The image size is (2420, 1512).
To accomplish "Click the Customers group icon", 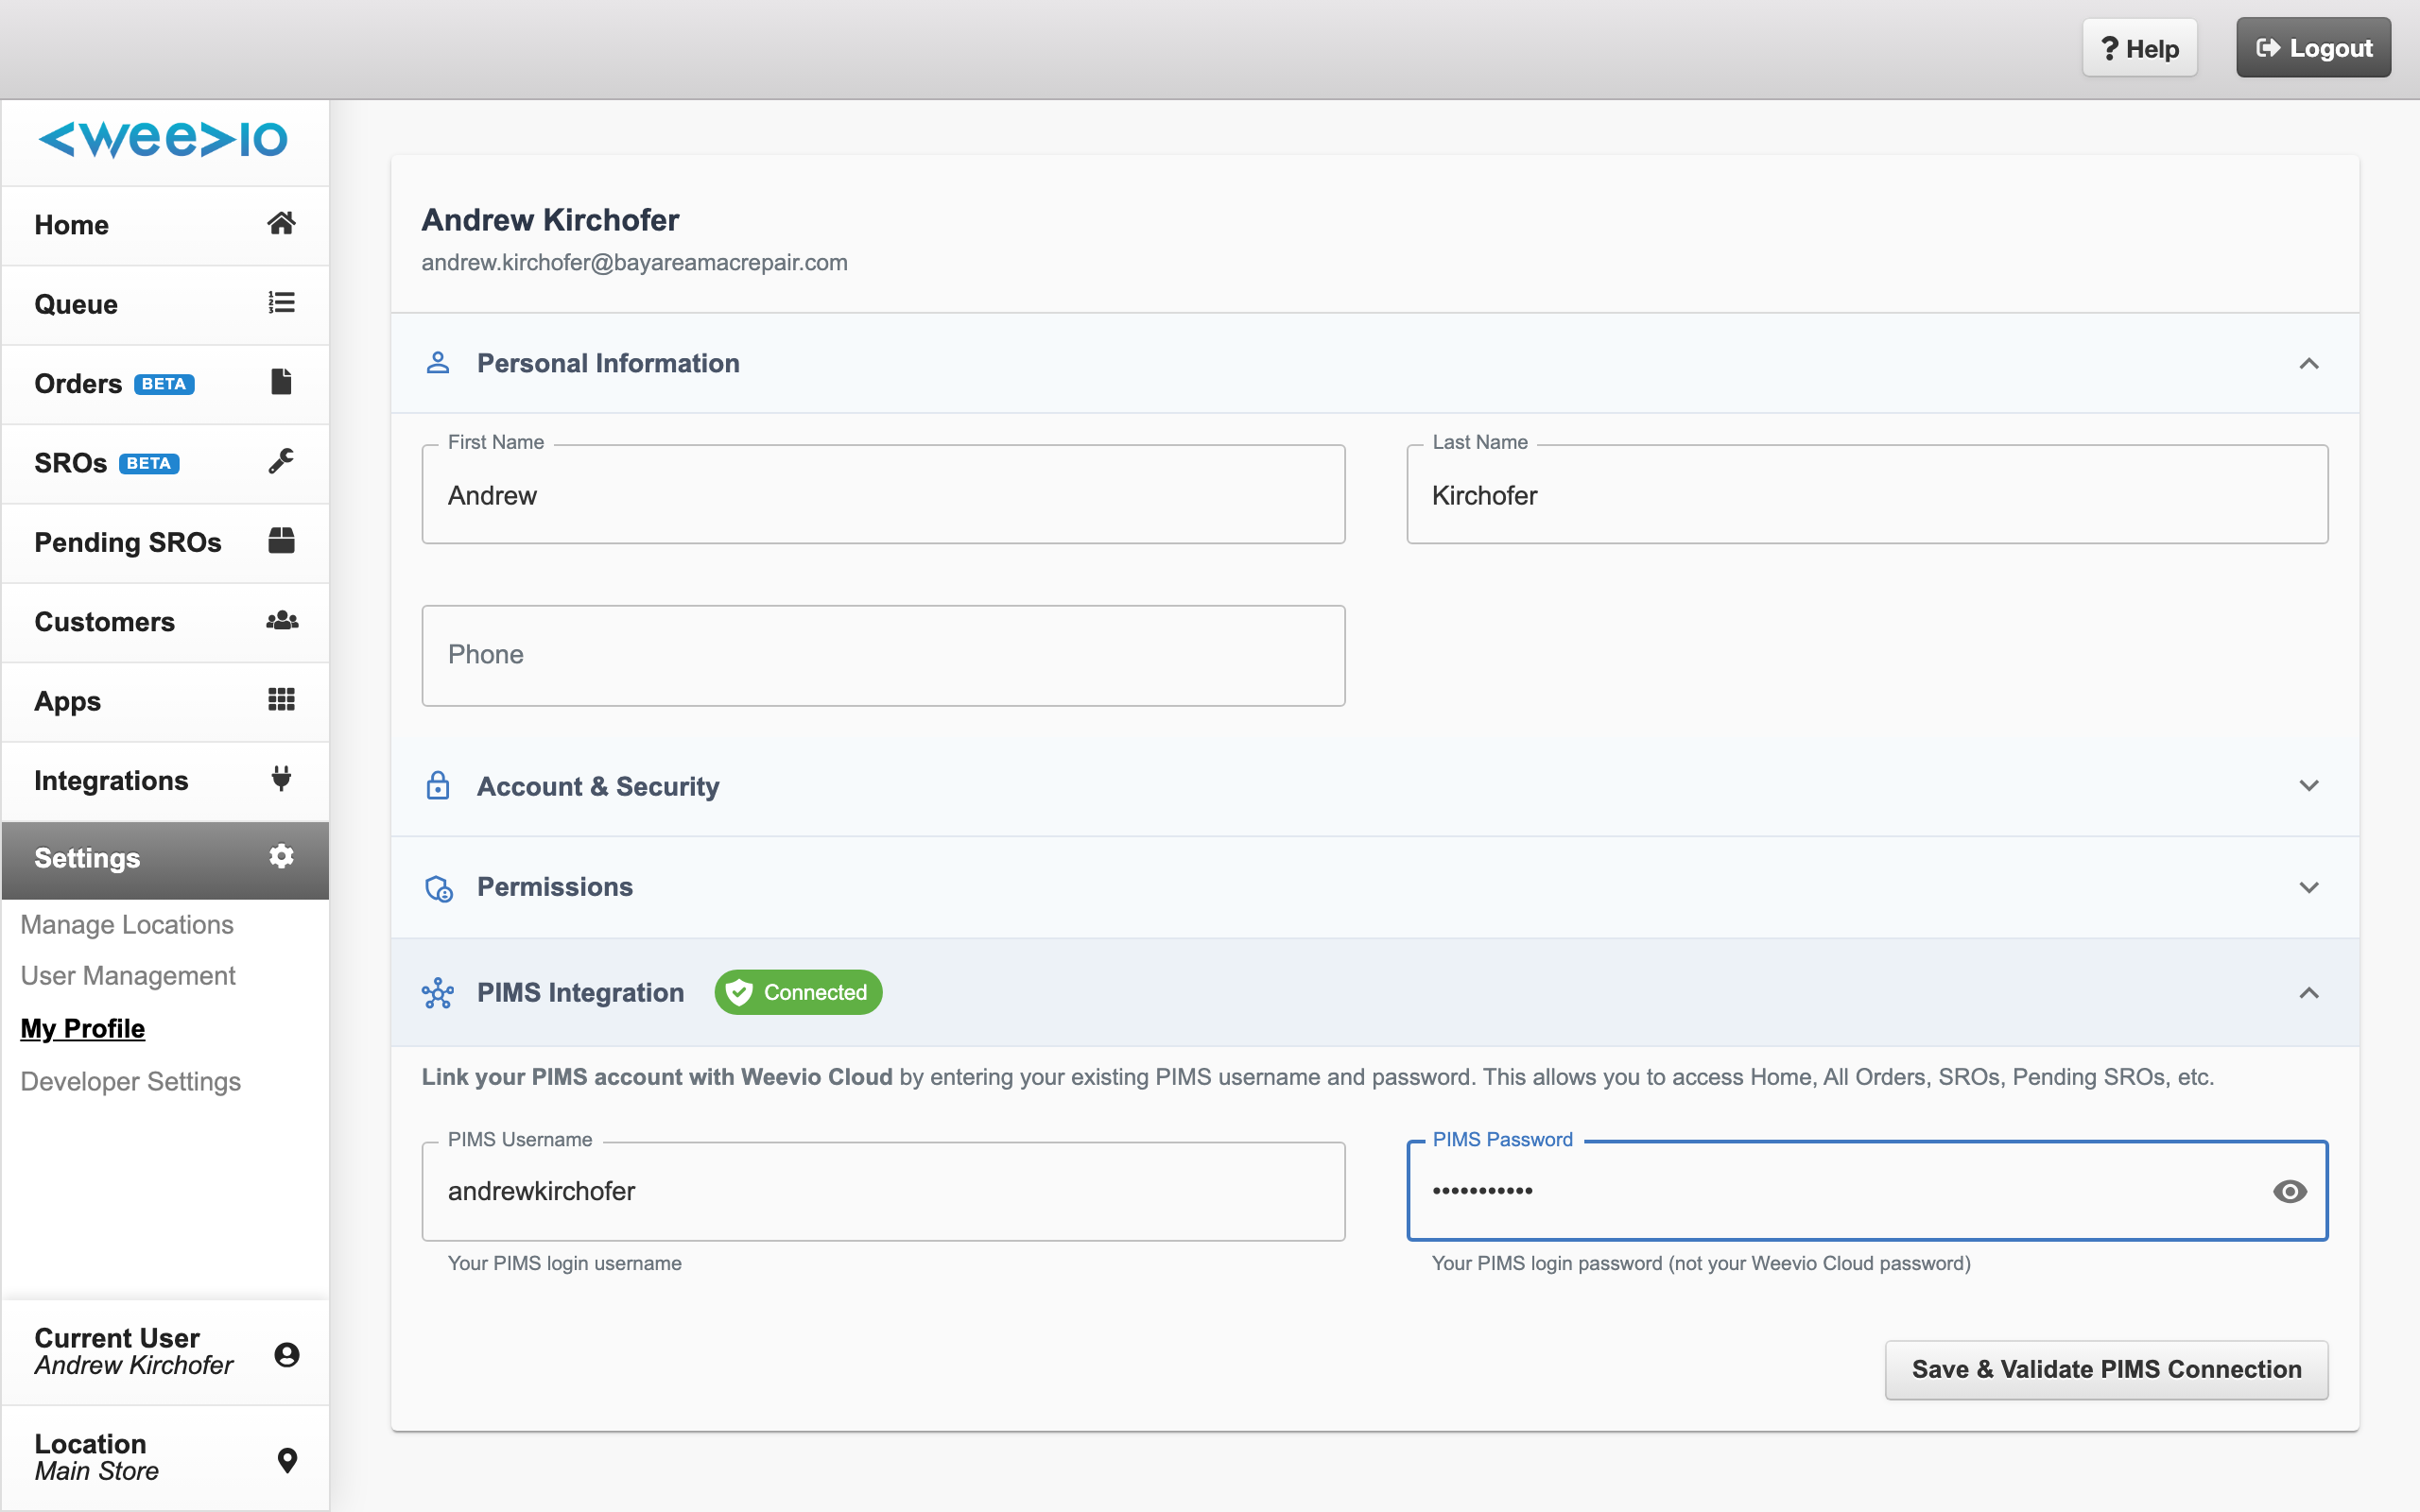I will [x=282, y=620].
